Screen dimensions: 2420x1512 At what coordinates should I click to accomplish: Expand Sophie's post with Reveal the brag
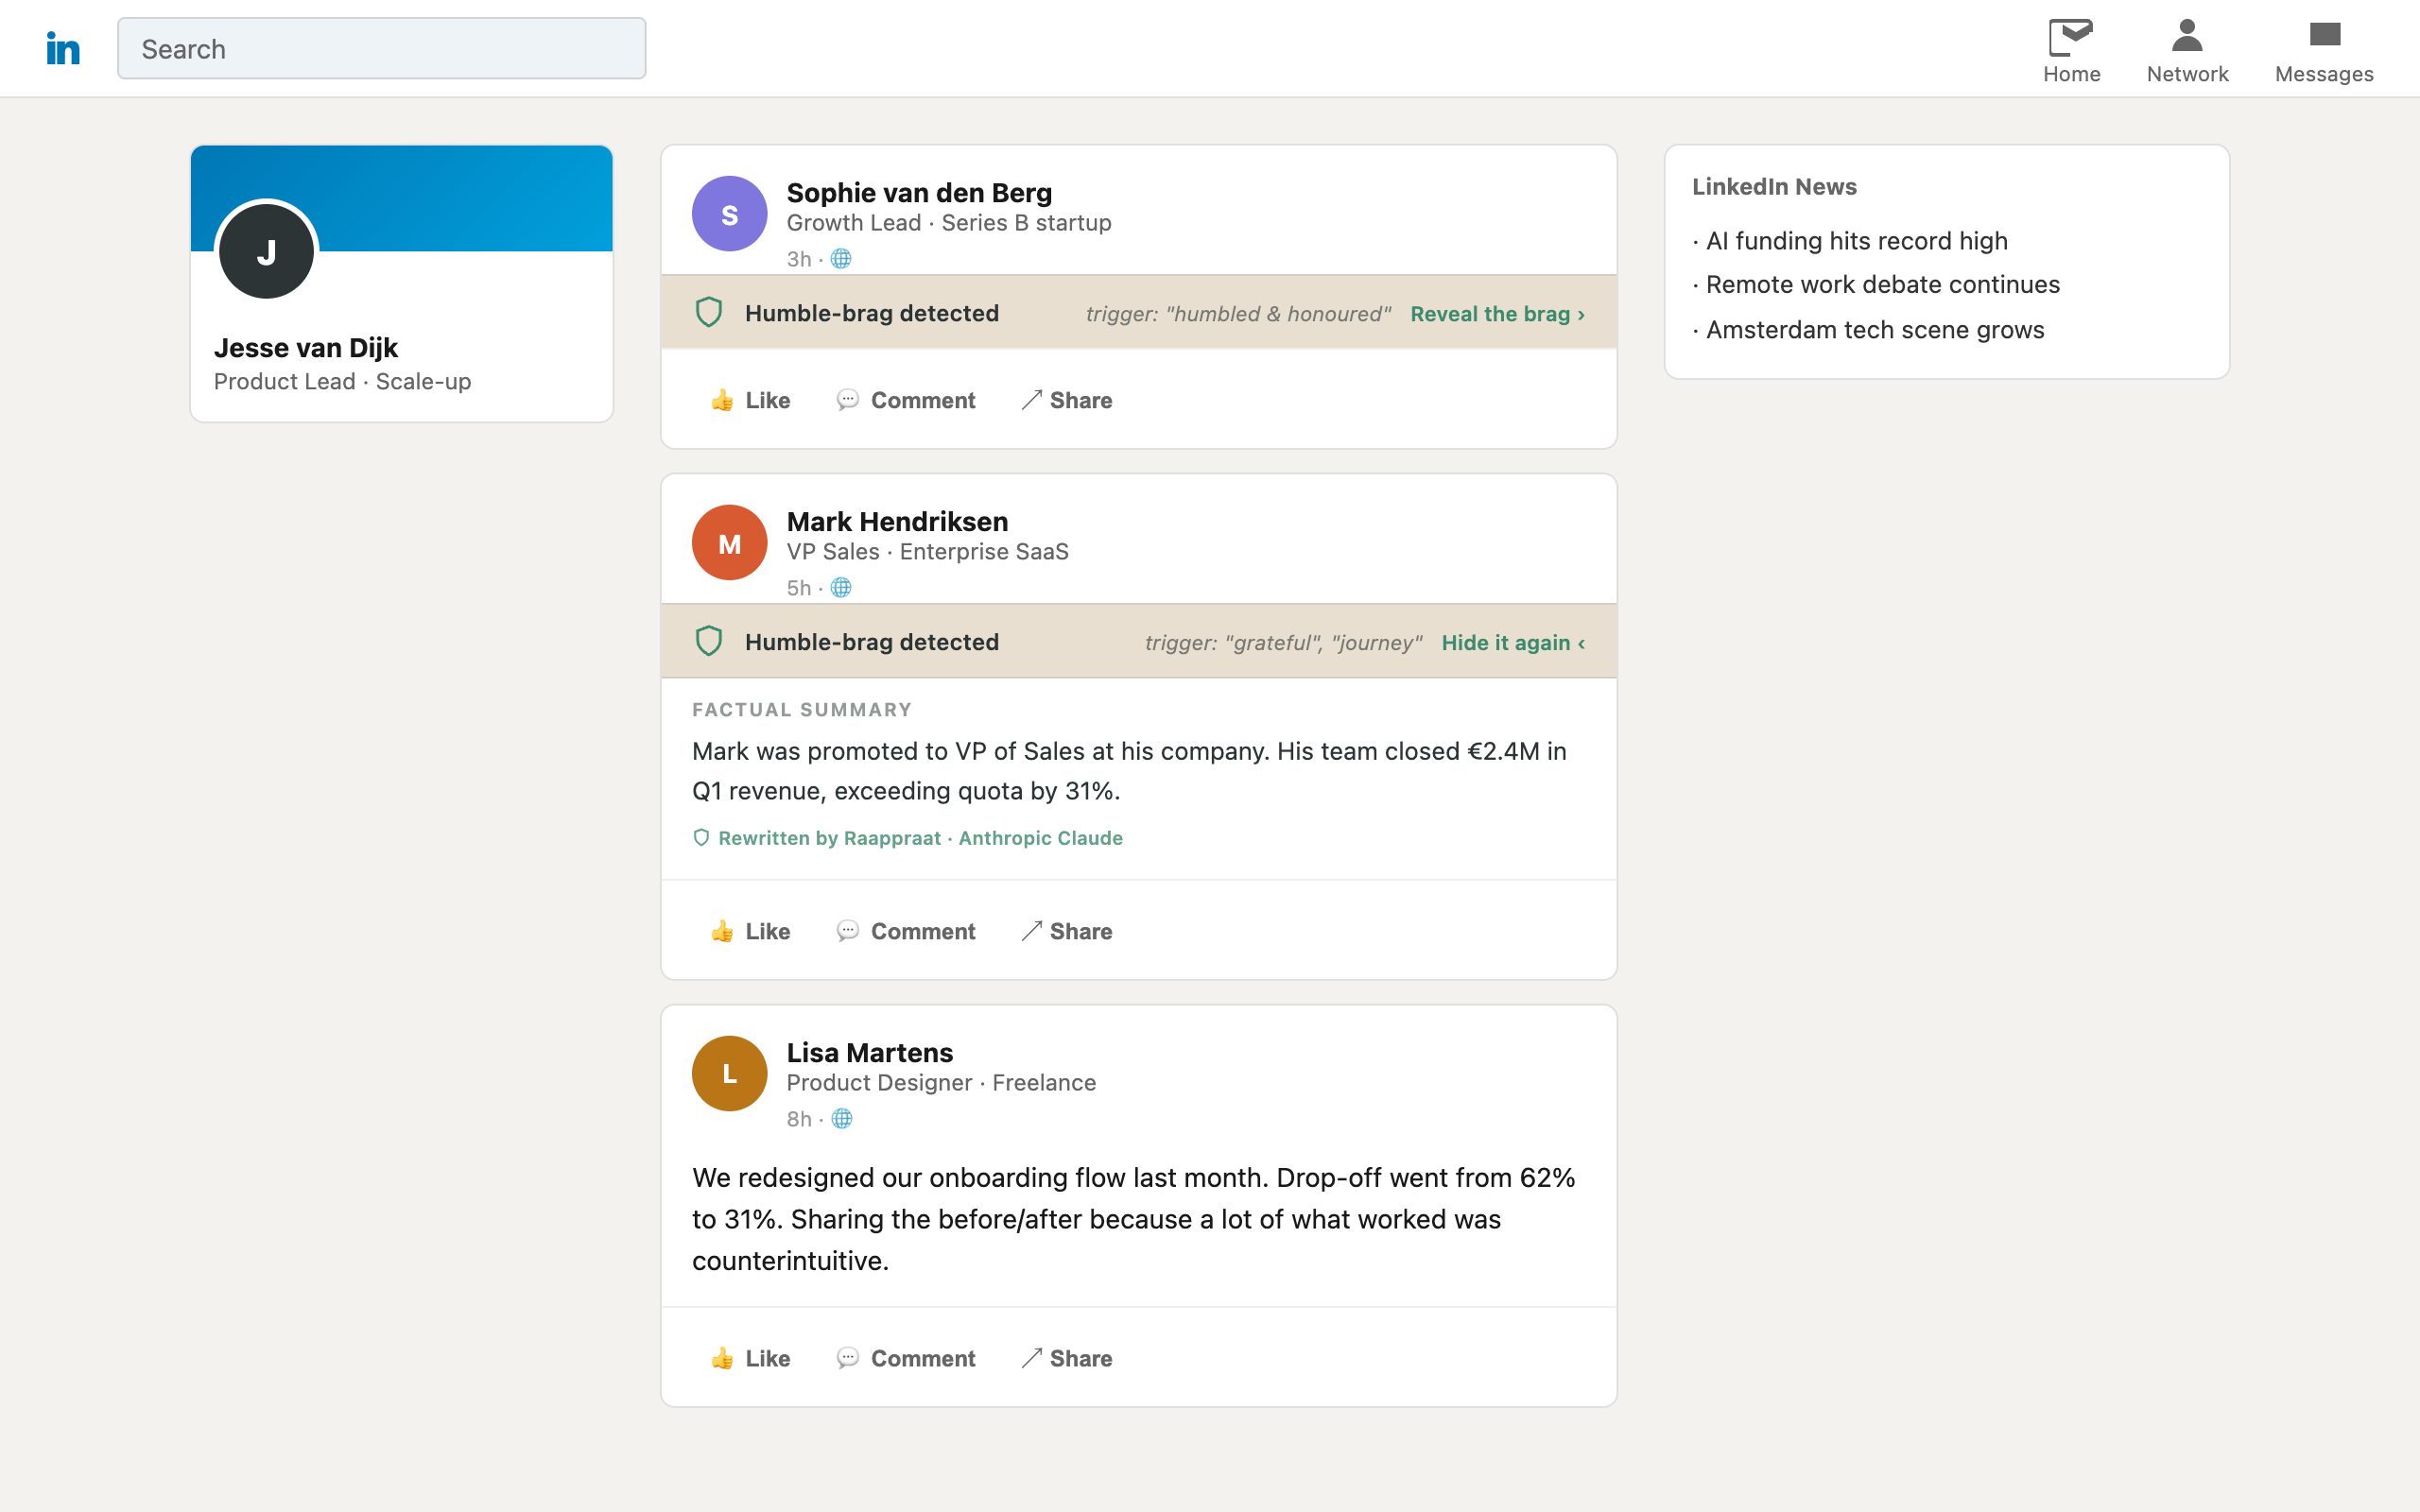click(x=1497, y=314)
